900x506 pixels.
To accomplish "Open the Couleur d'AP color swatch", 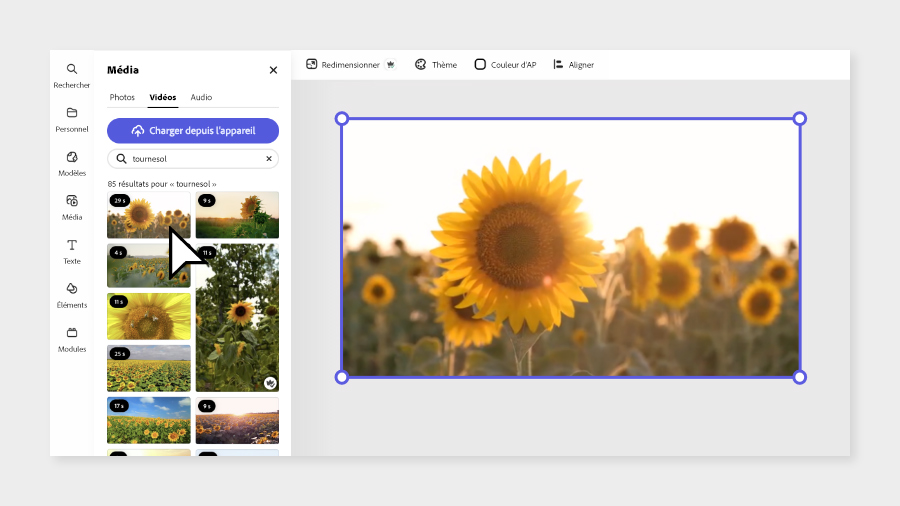I will click(x=505, y=65).
